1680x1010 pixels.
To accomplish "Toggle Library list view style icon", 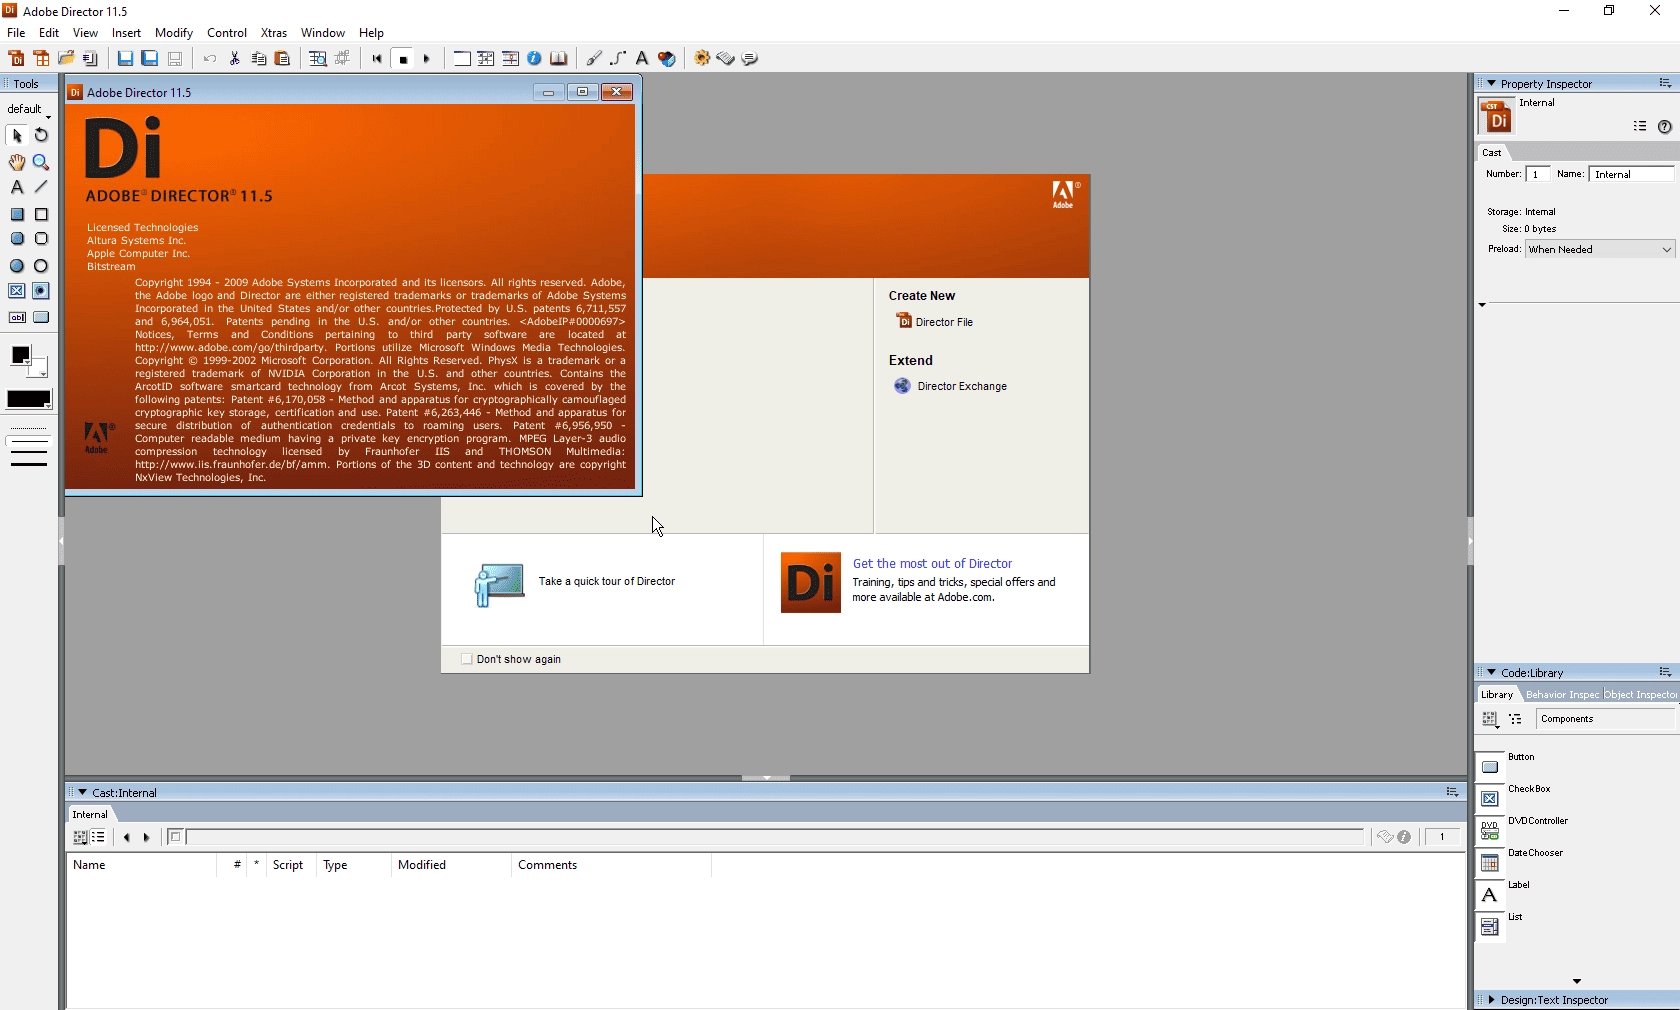I will (x=1516, y=719).
